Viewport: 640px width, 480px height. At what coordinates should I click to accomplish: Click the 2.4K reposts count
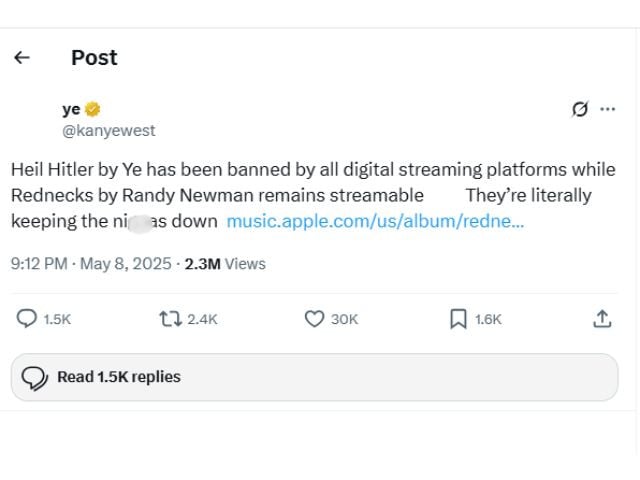tap(202, 319)
